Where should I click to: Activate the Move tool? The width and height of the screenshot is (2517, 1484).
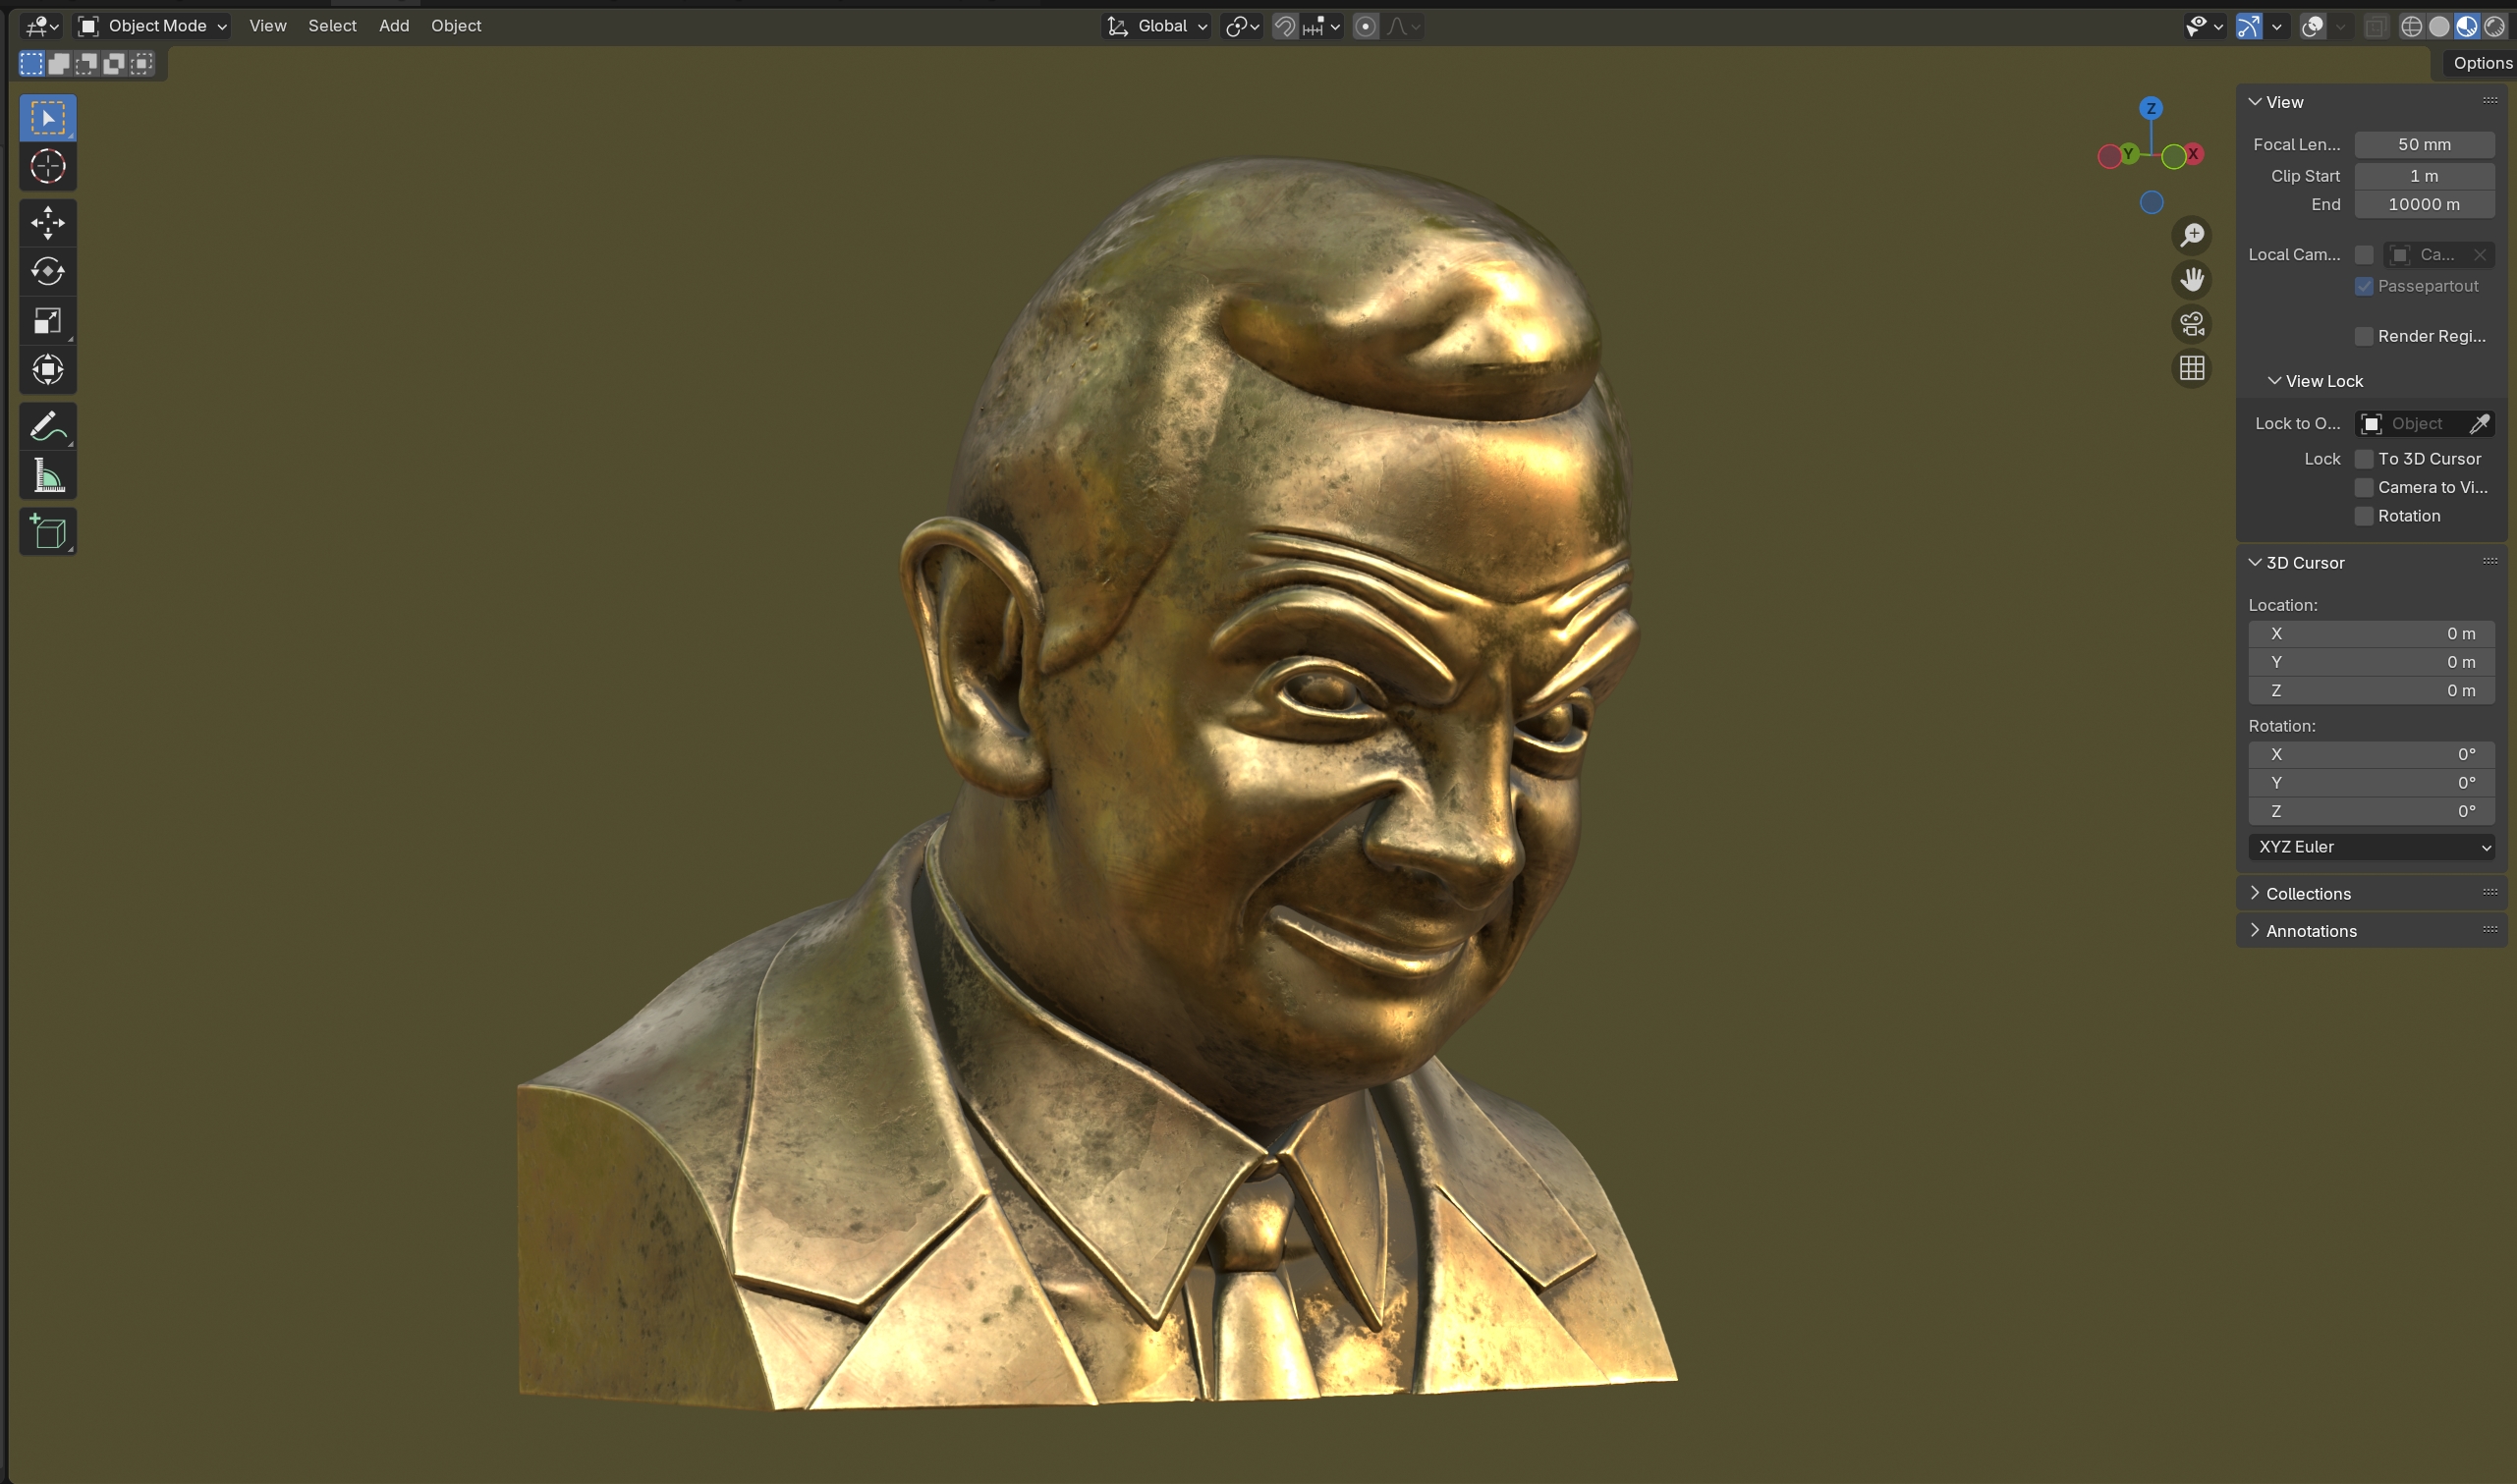[48, 222]
